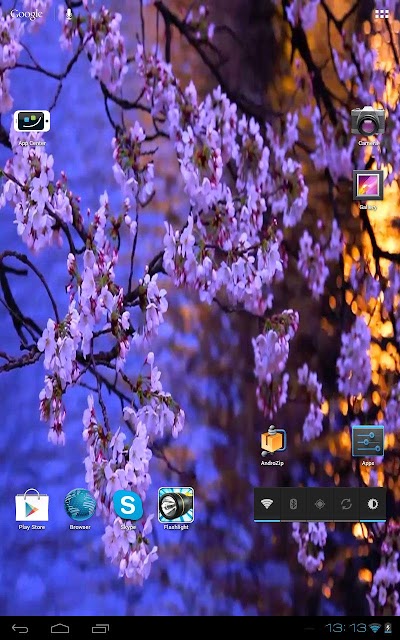
Task: Toggle auto-sync in power control widget
Action: (346, 504)
